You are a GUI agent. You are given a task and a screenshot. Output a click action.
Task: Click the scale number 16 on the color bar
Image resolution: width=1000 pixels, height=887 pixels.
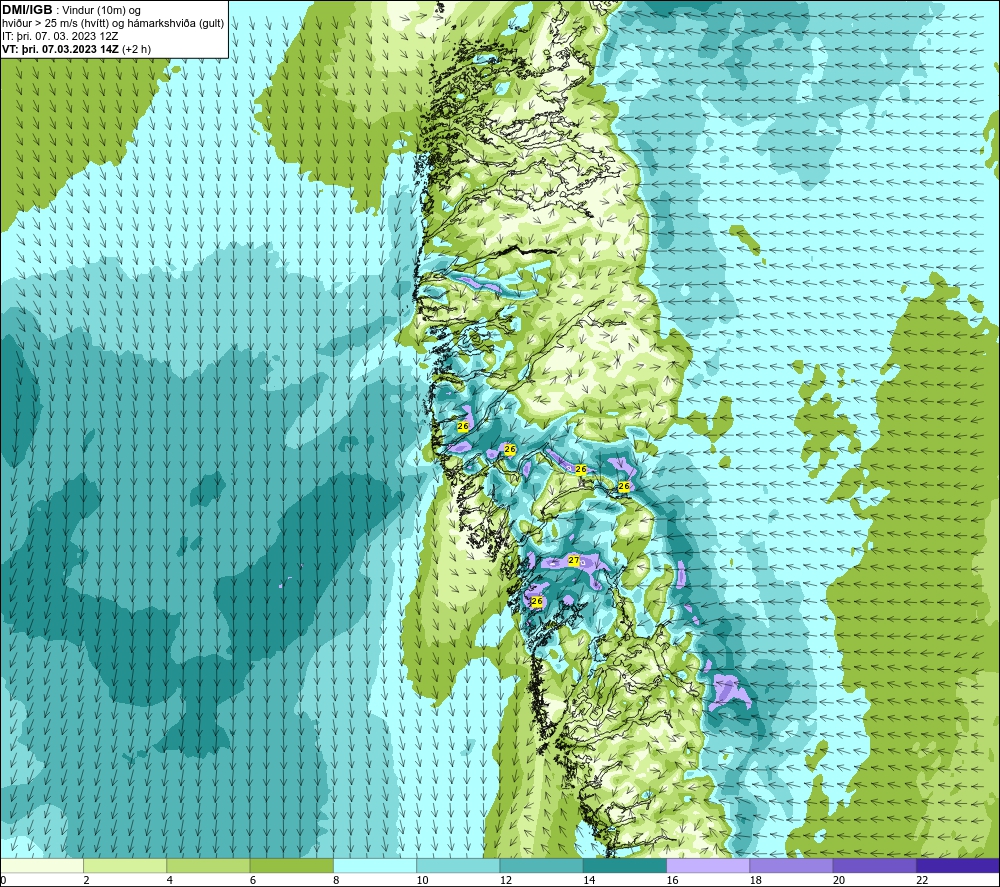pyautogui.click(x=672, y=880)
